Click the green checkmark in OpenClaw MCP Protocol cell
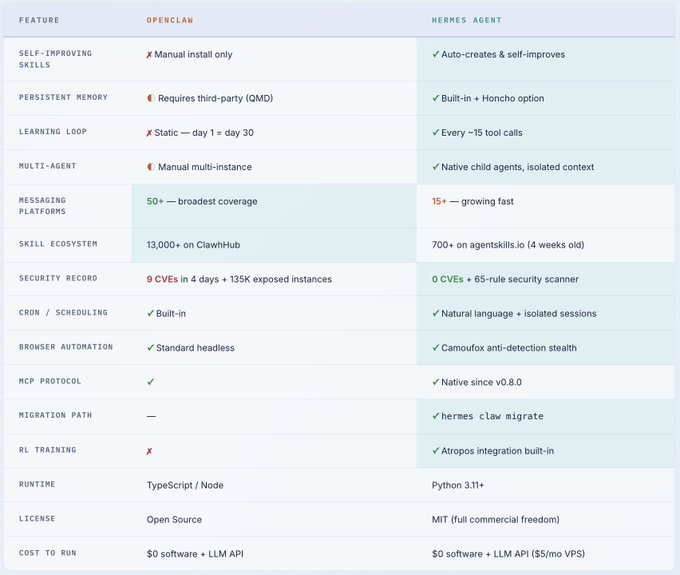The height and width of the screenshot is (575, 680). coord(150,382)
